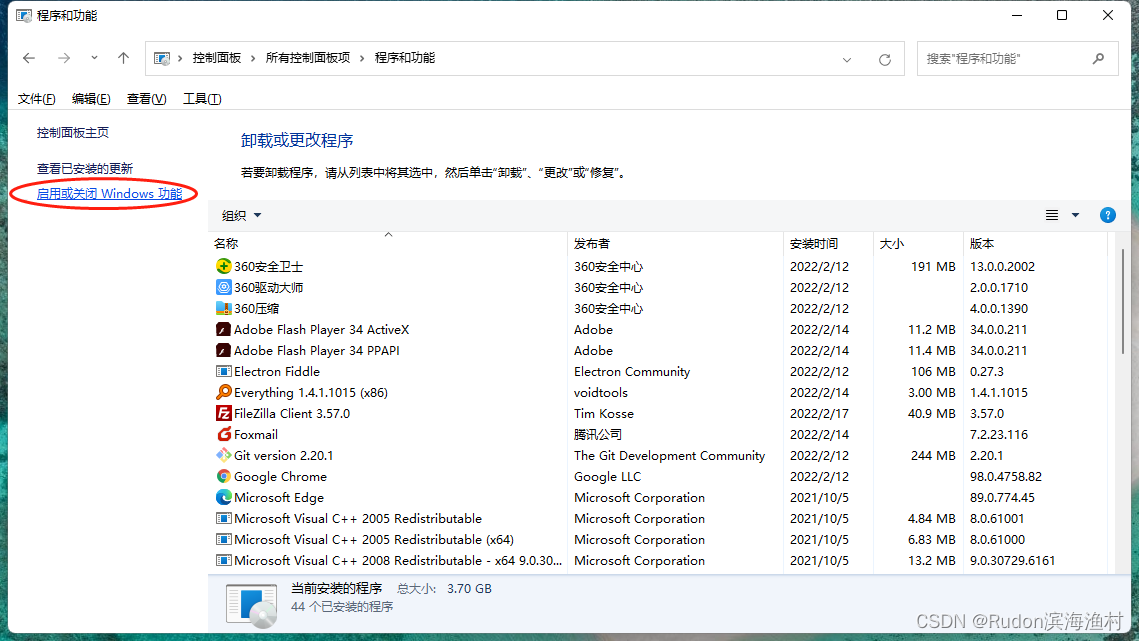1139x641 pixels.
Task: Go up one folder level arrow
Action: point(123,58)
